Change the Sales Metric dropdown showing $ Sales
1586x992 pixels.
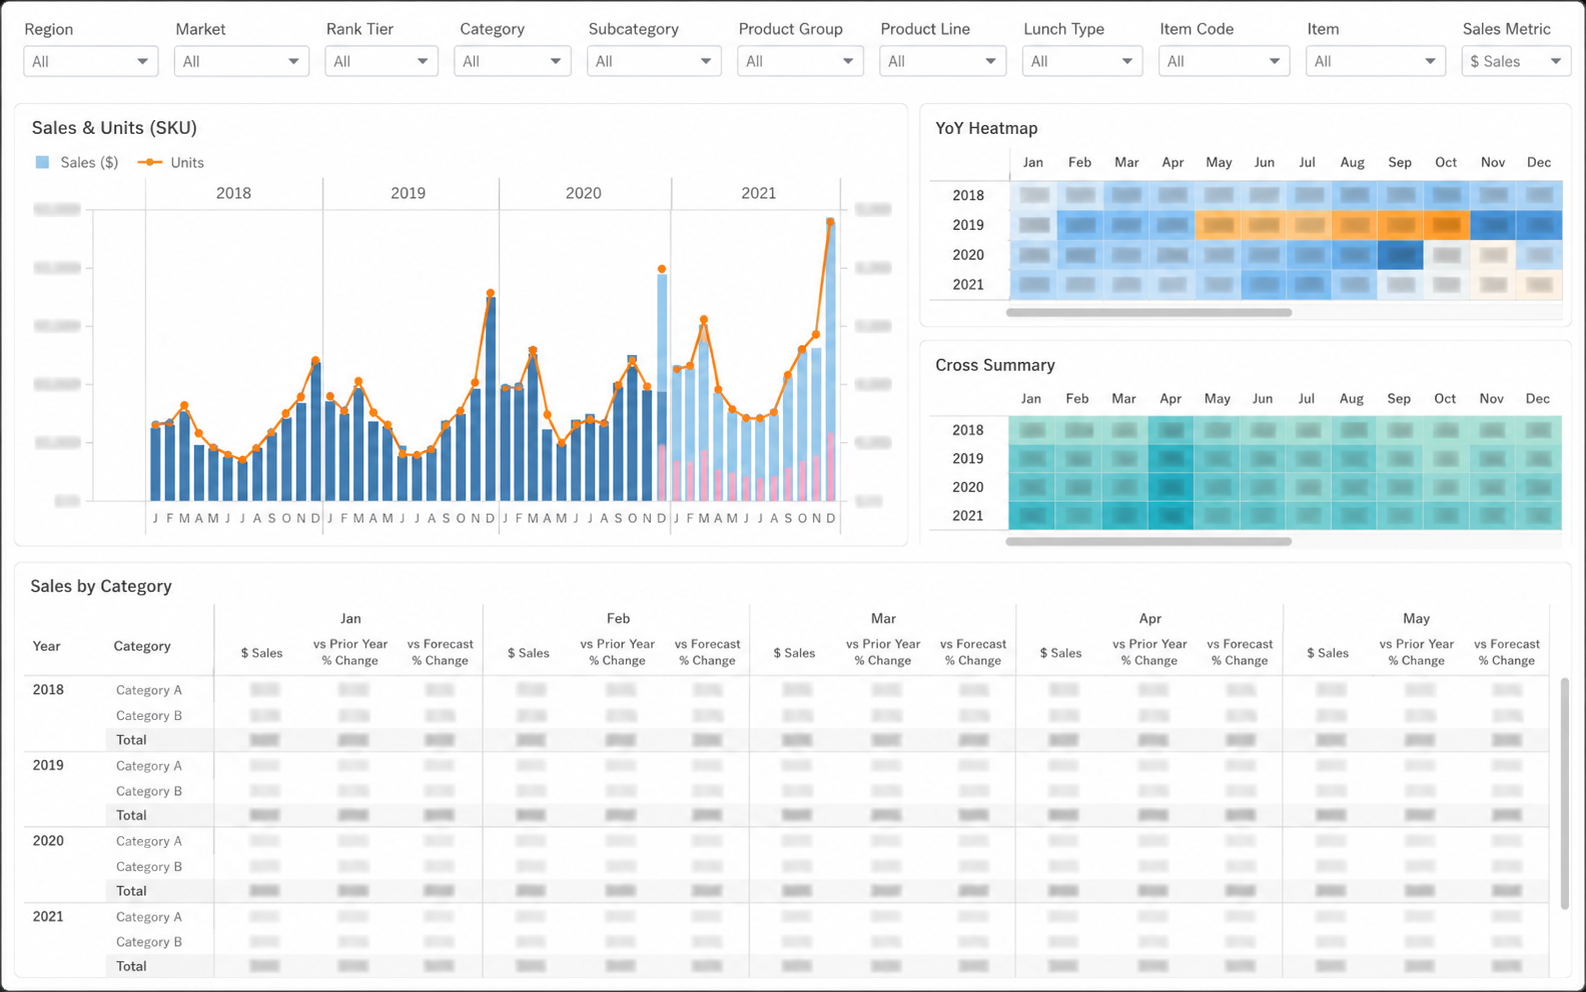[x=1516, y=61]
